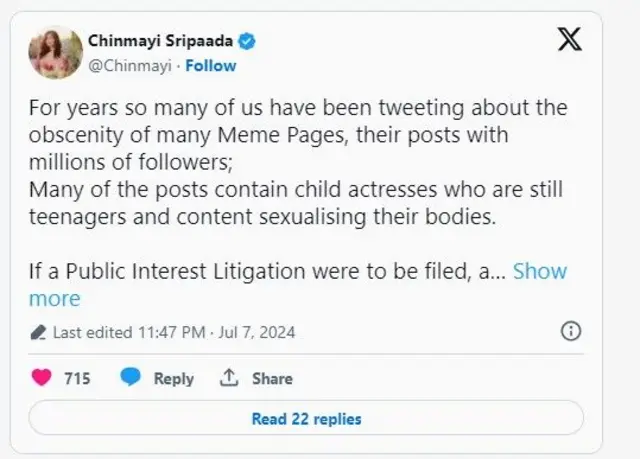Click the 715 likes count
Screen dimensions: 640x459
(77, 378)
